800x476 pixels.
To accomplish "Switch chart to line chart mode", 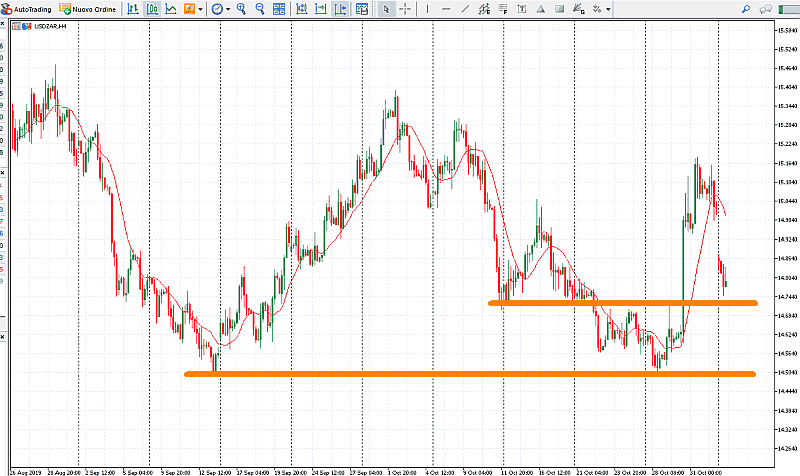I will coord(171,9).
